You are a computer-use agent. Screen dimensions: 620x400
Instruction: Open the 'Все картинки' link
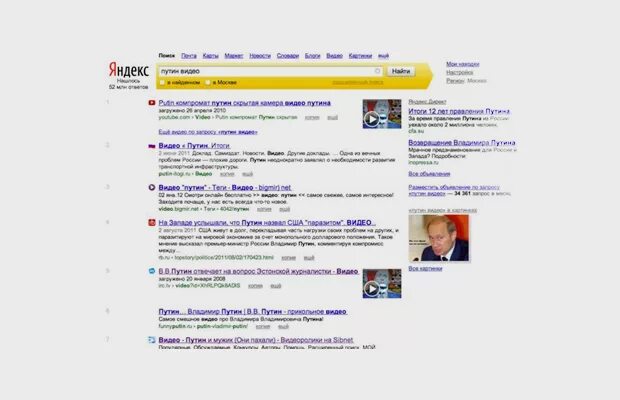(x=425, y=268)
